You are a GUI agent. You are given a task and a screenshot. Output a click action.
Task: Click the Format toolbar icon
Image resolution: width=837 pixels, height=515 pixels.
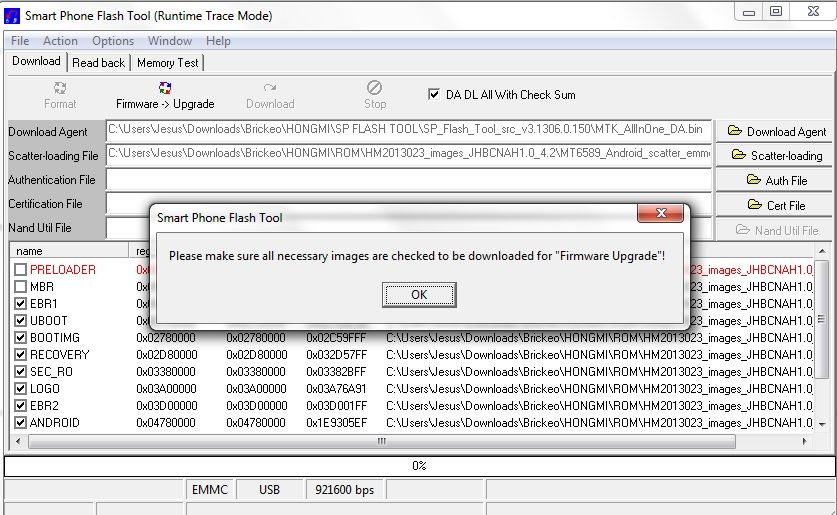coord(60,89)
